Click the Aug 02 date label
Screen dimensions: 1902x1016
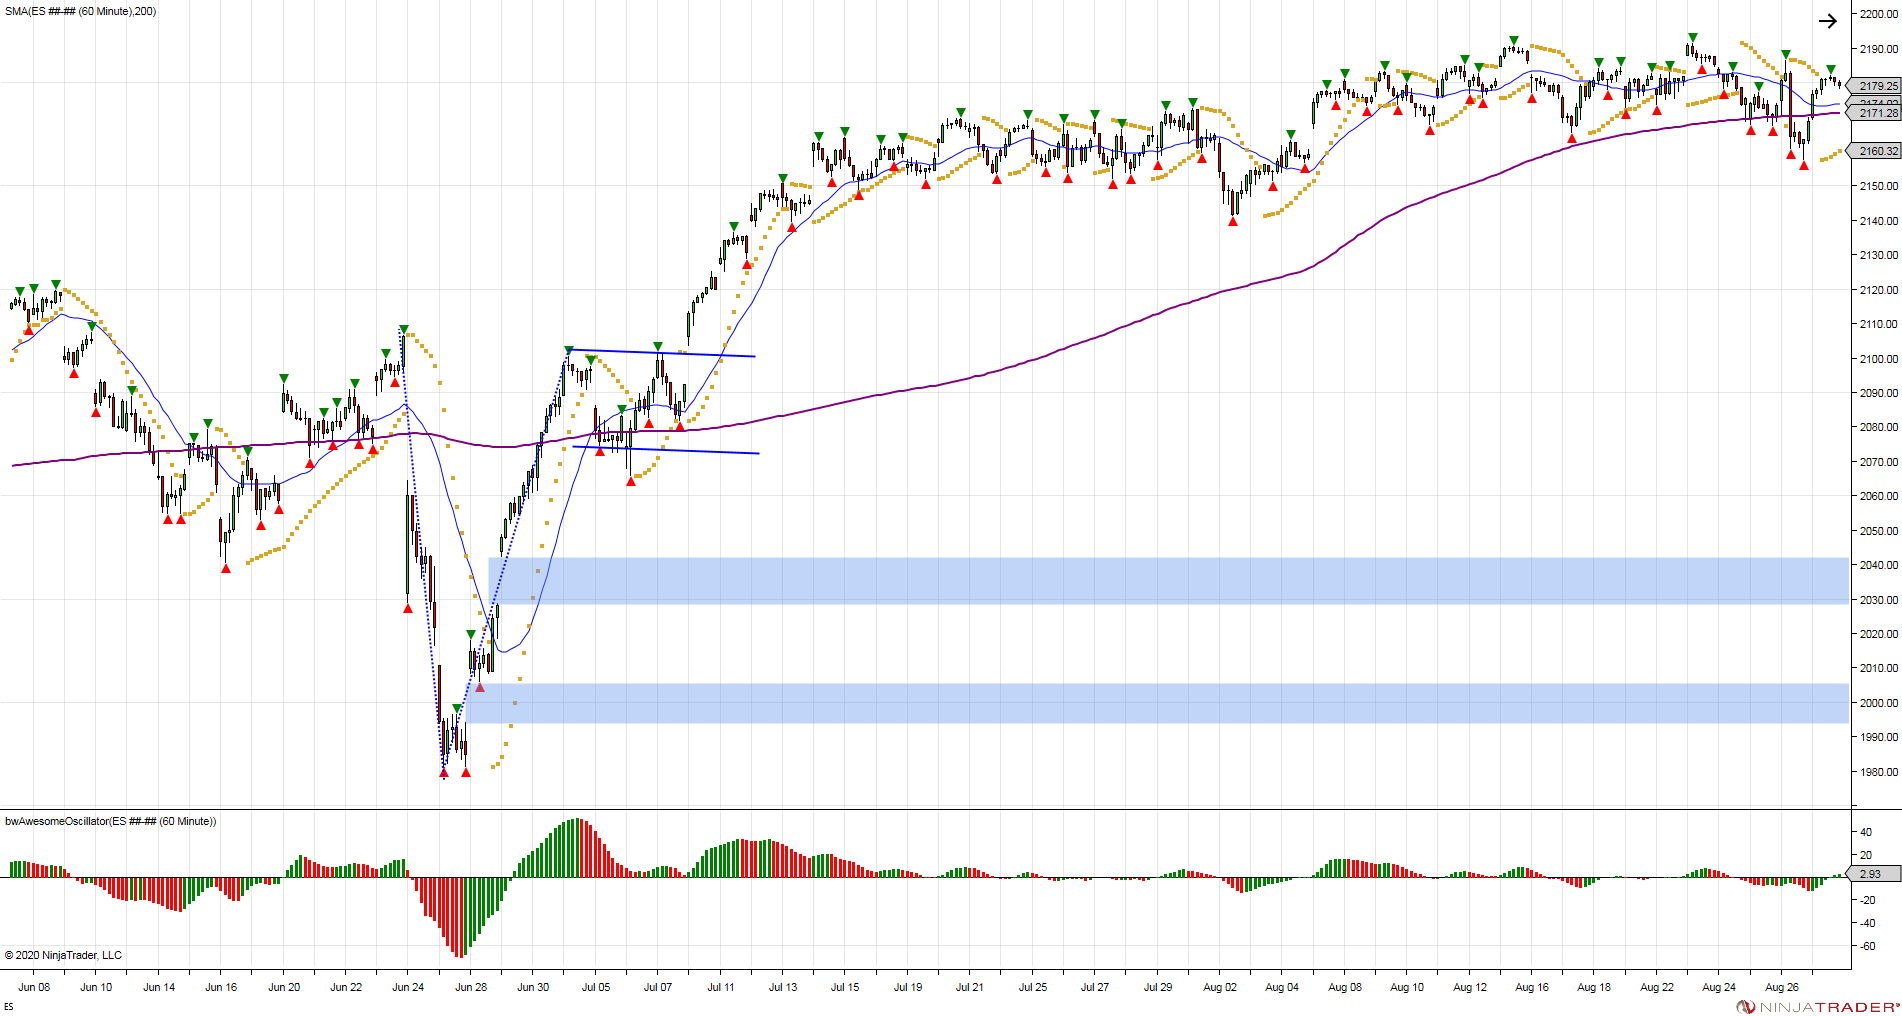(x=1220, y=987)
